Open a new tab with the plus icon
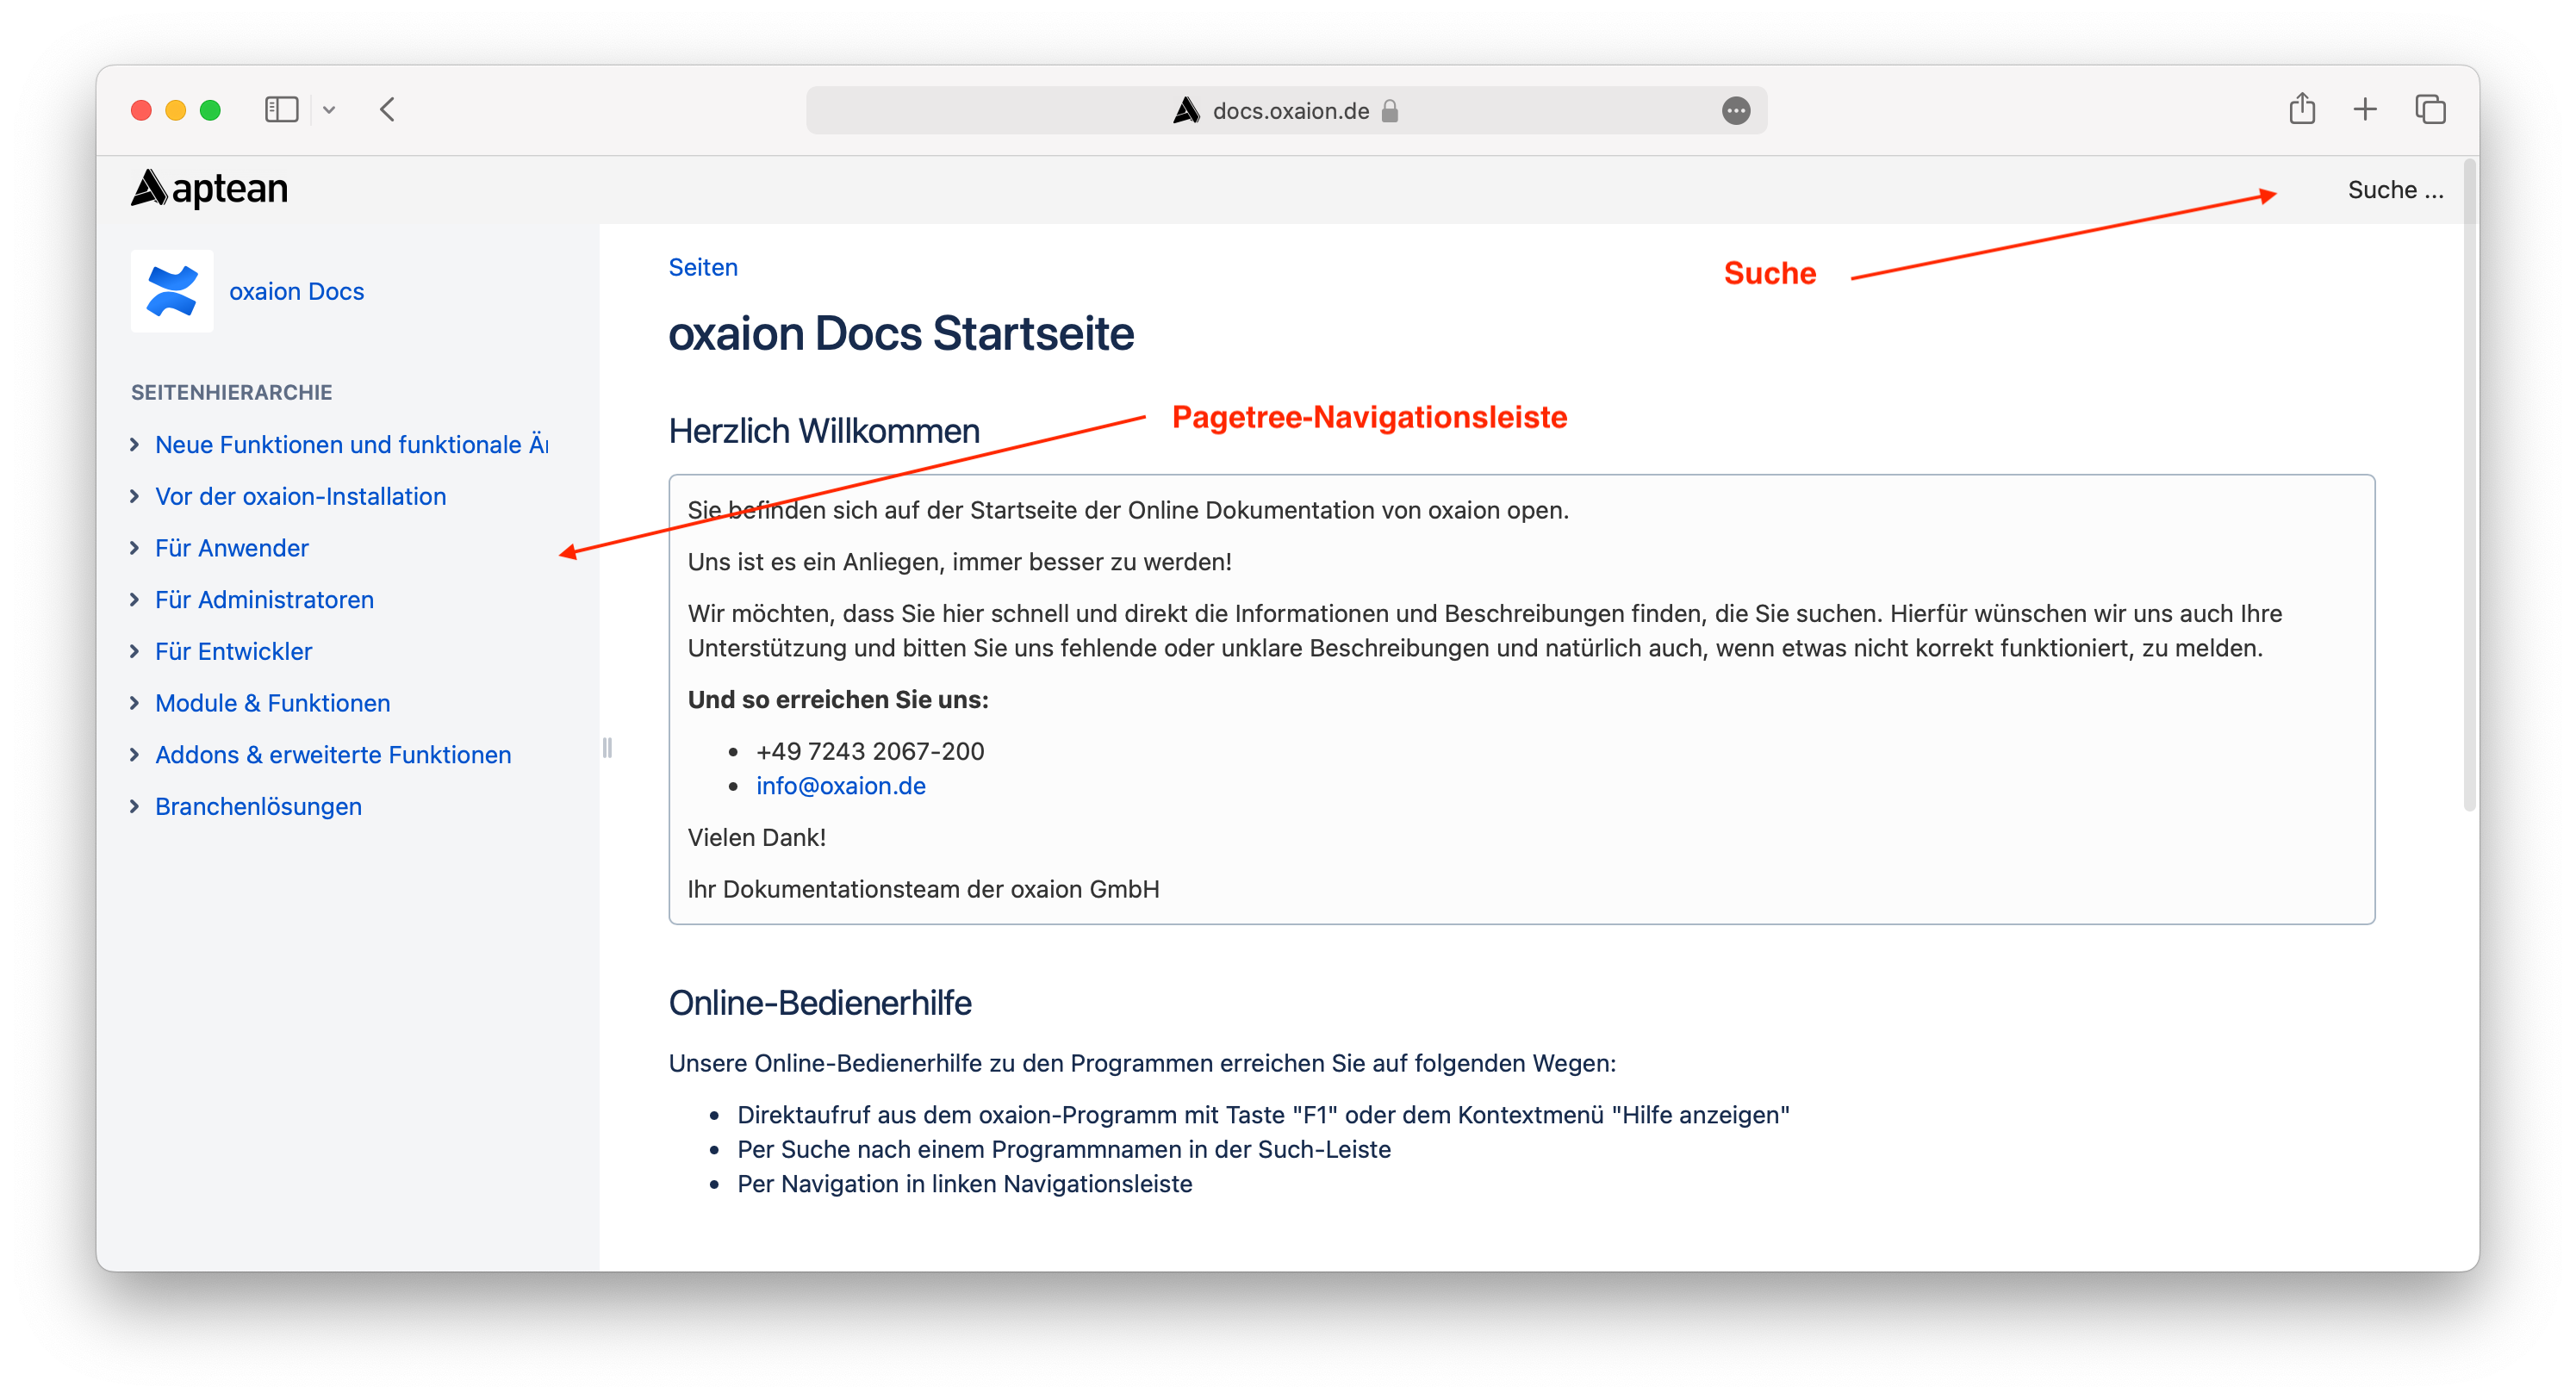The image size is (2576, 1399). pyautogui.click(x=2365, y=109)
